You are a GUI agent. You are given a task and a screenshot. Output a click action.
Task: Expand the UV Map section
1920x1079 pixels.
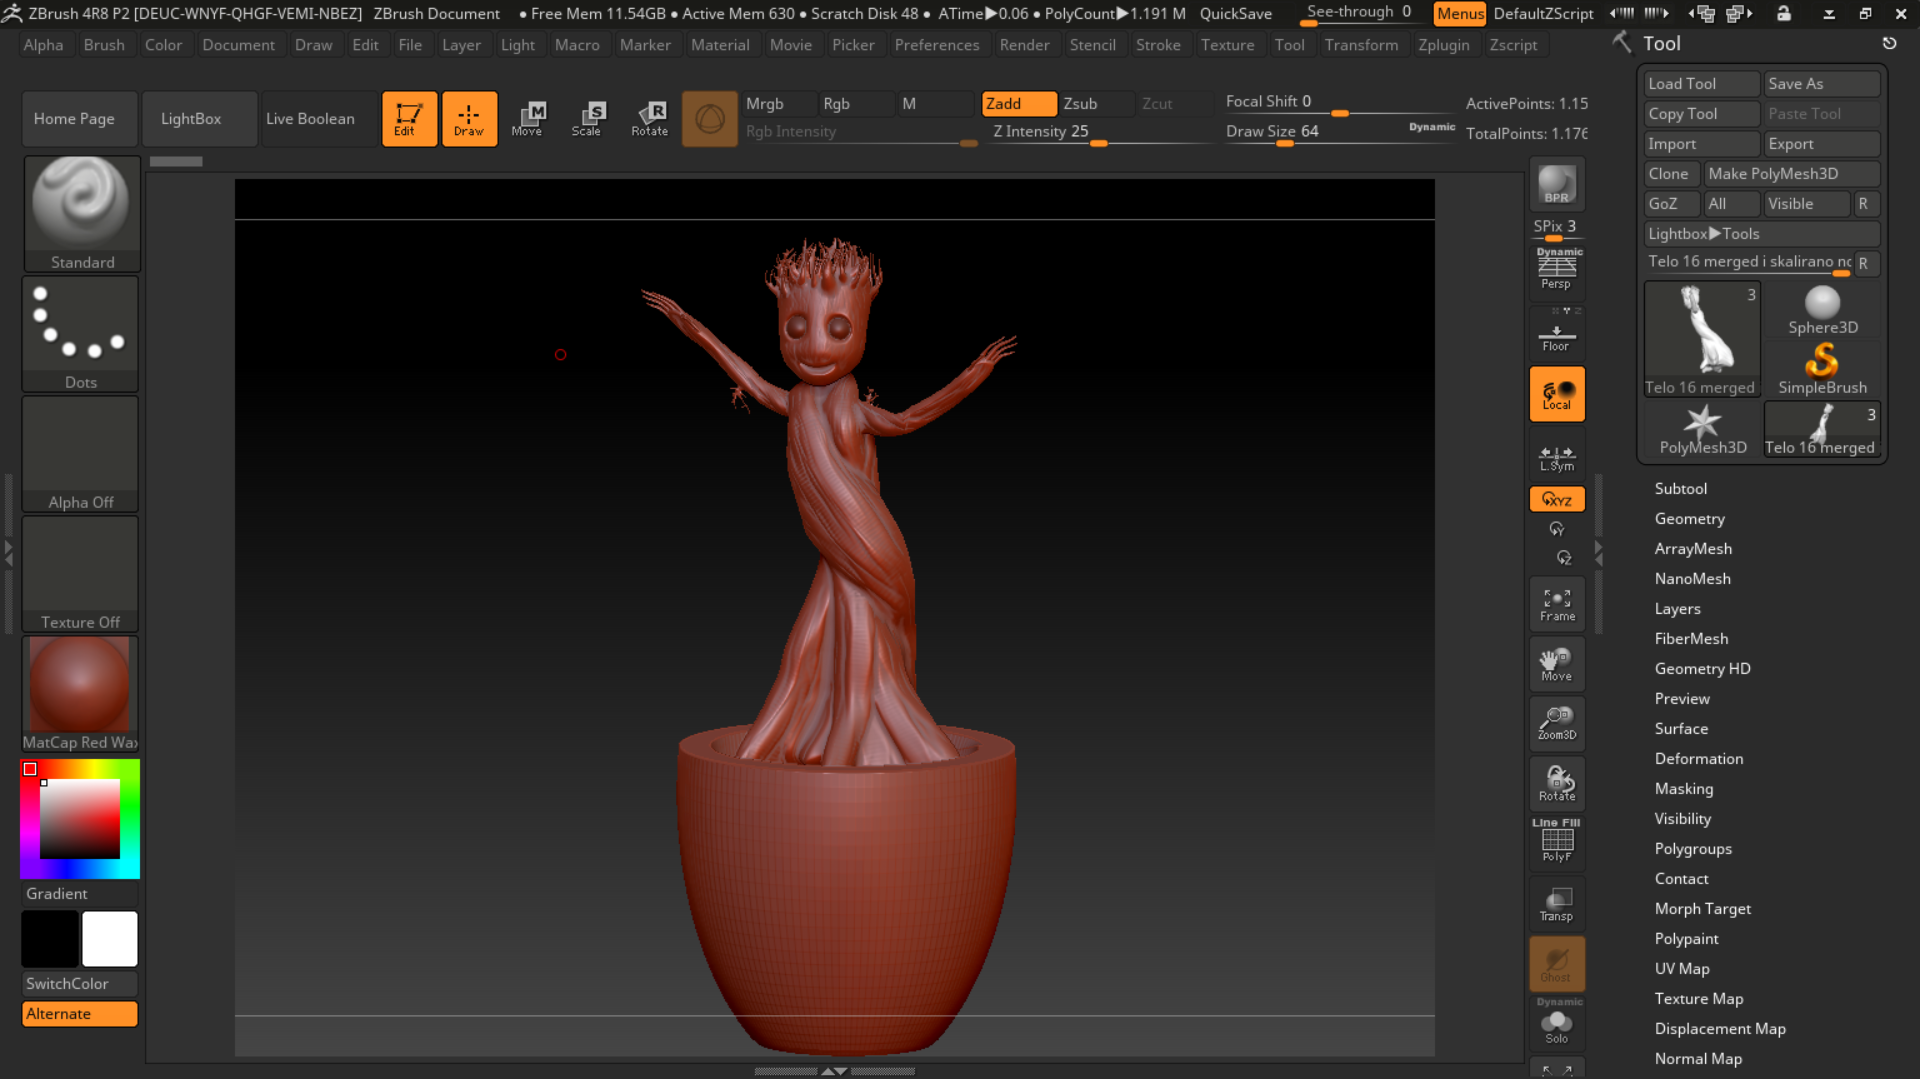pyautogui.click(x=1681, y=969)
